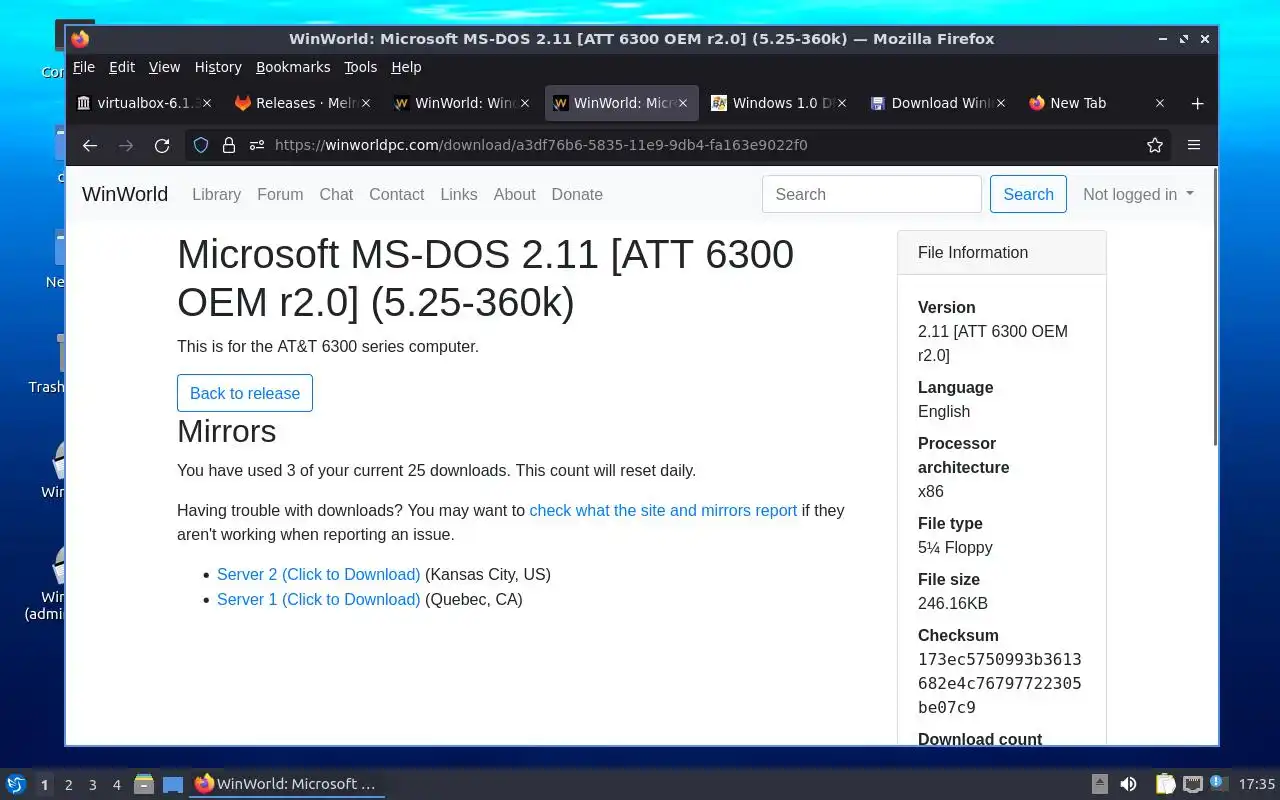Open Firefox hamburger application menu
1280x800 pixels.
(x=1194, y=145)
